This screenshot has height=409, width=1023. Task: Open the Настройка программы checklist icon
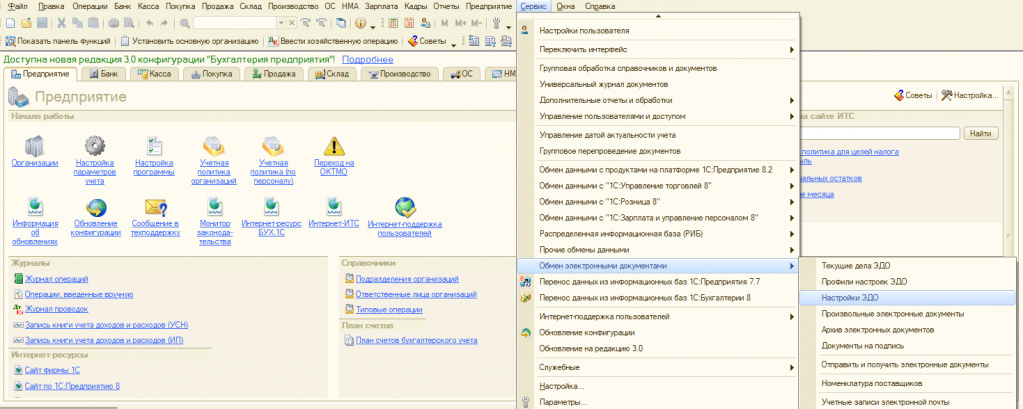pos(155,145)
